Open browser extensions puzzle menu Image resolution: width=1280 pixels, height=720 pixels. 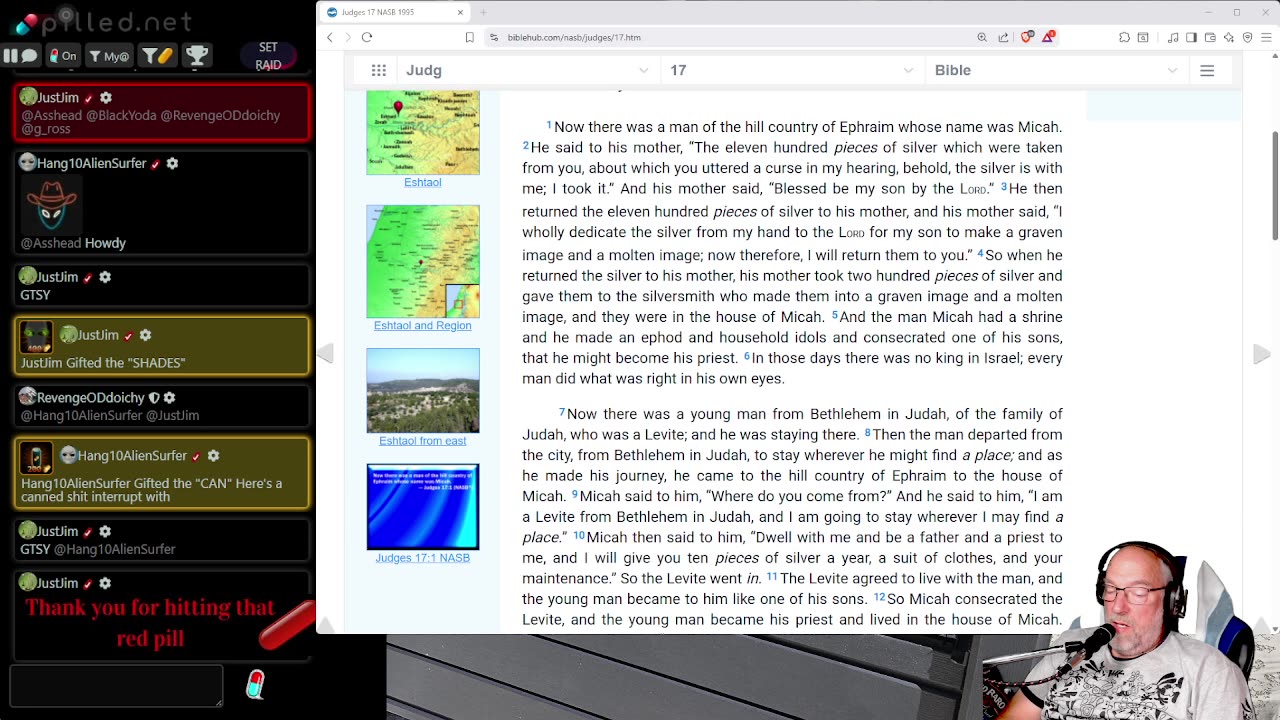pos(1124,37)
